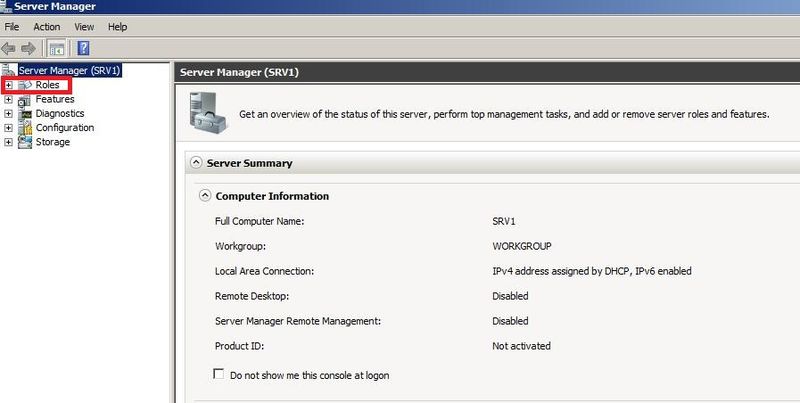Select Diagnostics in the console tree
Viewport: 800px width, 403px height.
point(60,114)
